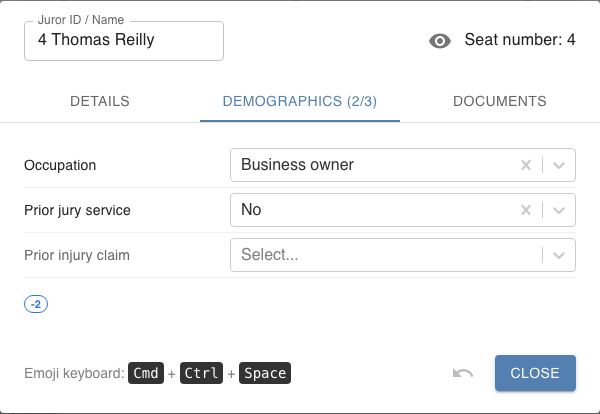The height and width of the screenshot is (414, 600).
Task: Click the Cmd key hint
Action: tap(146, 373)
